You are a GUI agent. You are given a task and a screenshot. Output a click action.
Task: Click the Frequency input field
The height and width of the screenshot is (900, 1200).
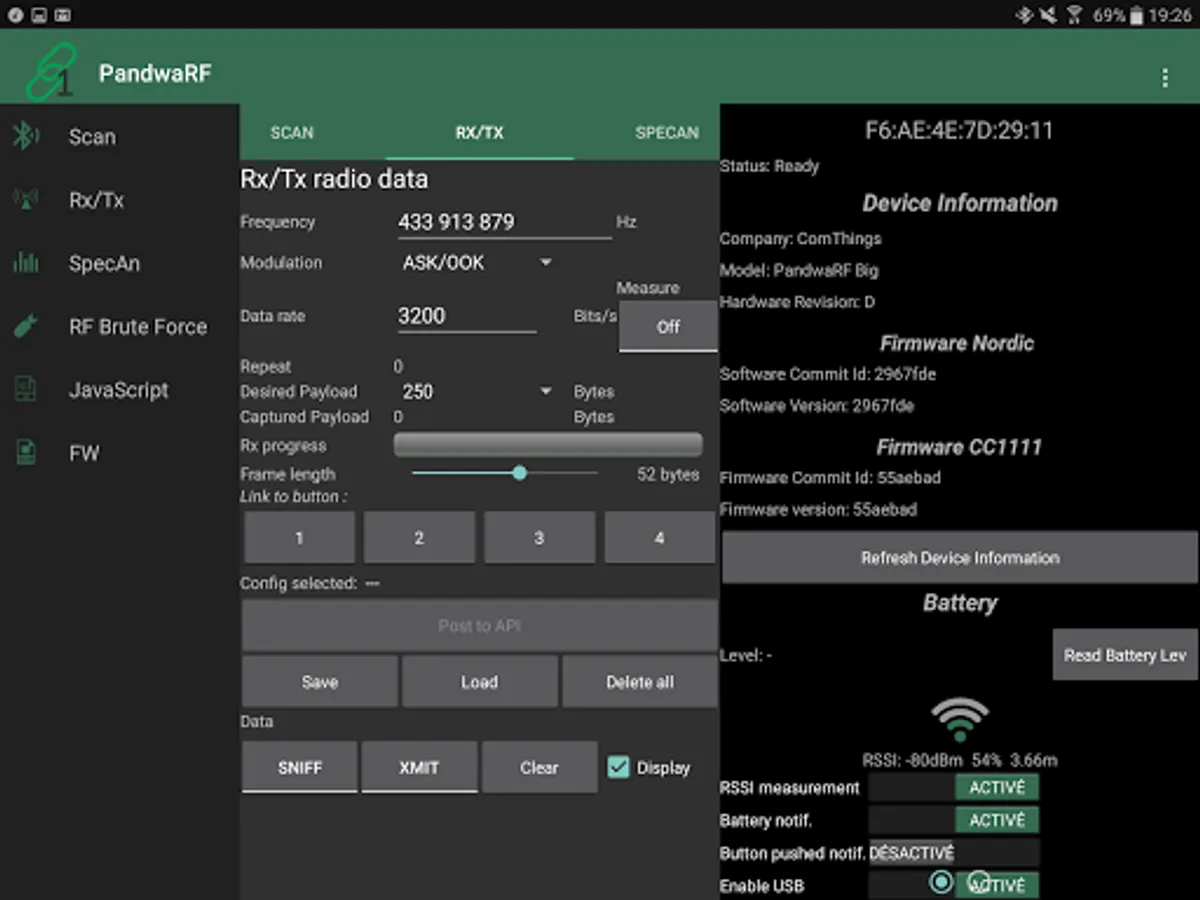coord(503,222)
